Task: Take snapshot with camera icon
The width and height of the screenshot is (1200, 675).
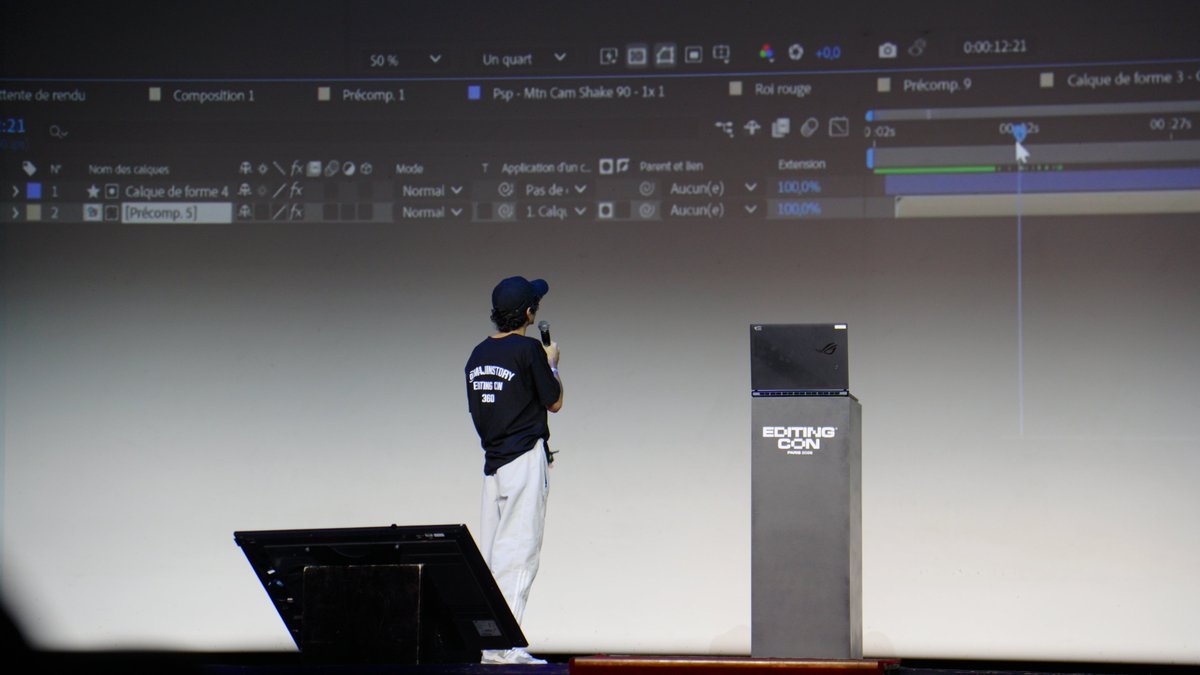Action: pyautogui.click(x=887, y=50)
